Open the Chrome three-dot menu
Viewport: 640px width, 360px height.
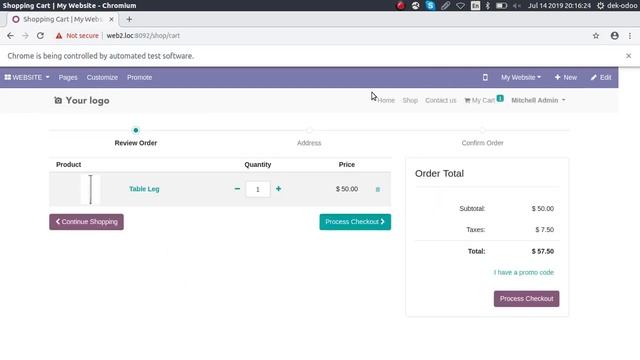[630, 36]
